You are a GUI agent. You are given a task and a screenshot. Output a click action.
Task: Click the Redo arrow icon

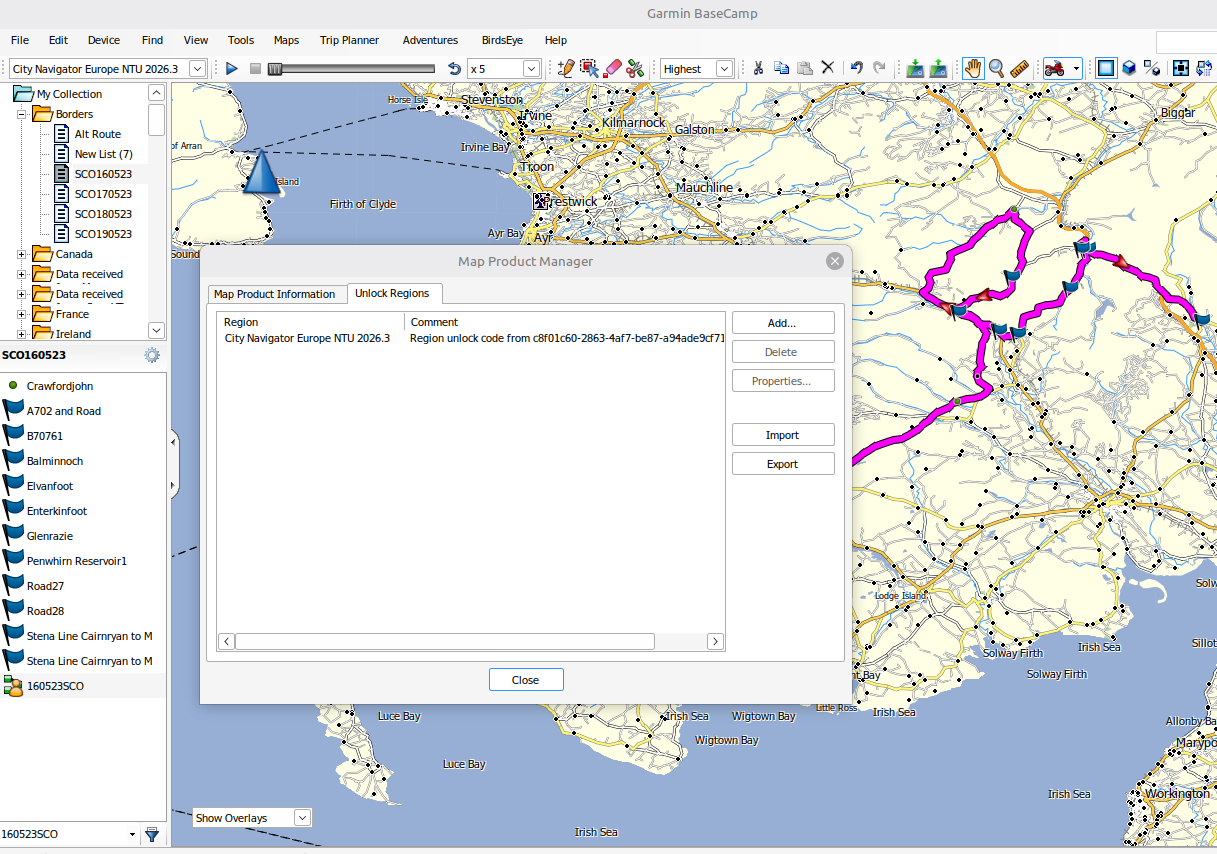coord(880,68)
